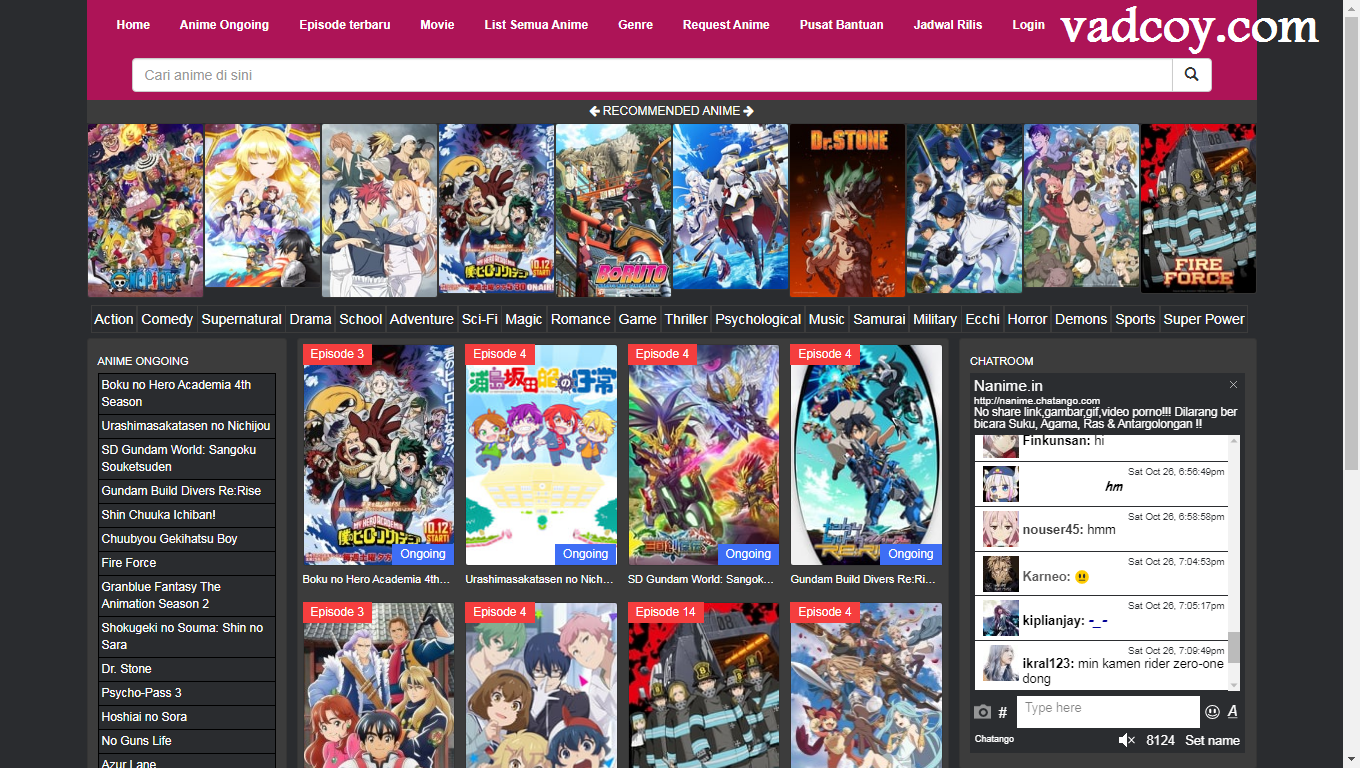Image resolution: width=1360 pixels, height=768 pixels.
Task: Open the Anime Ongoing menu
Action: pos(224,25)
